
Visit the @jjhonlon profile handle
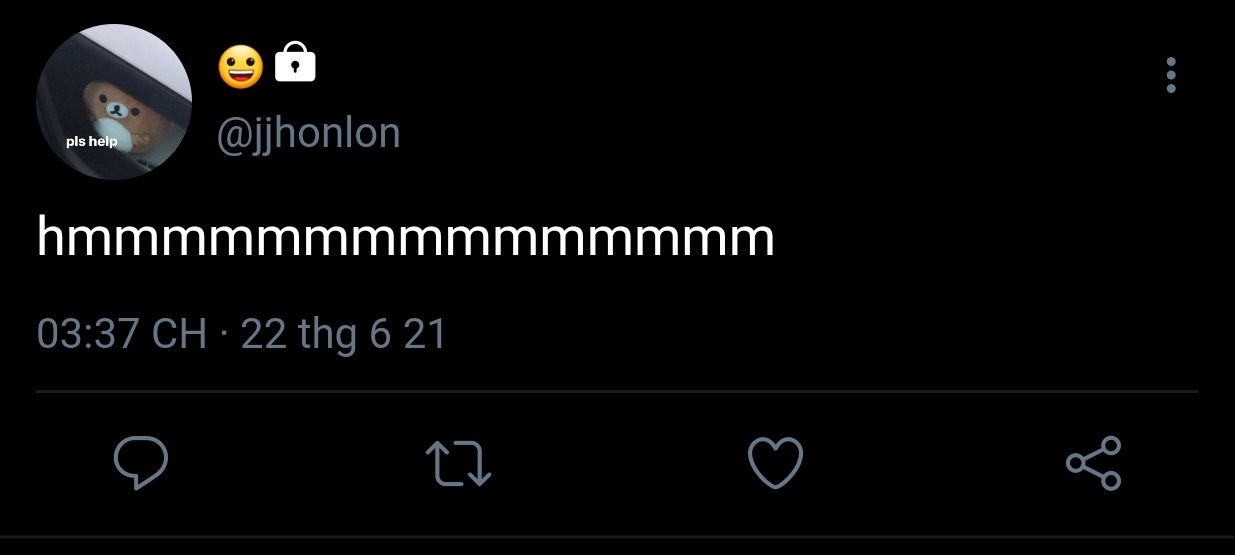[308, 133]
